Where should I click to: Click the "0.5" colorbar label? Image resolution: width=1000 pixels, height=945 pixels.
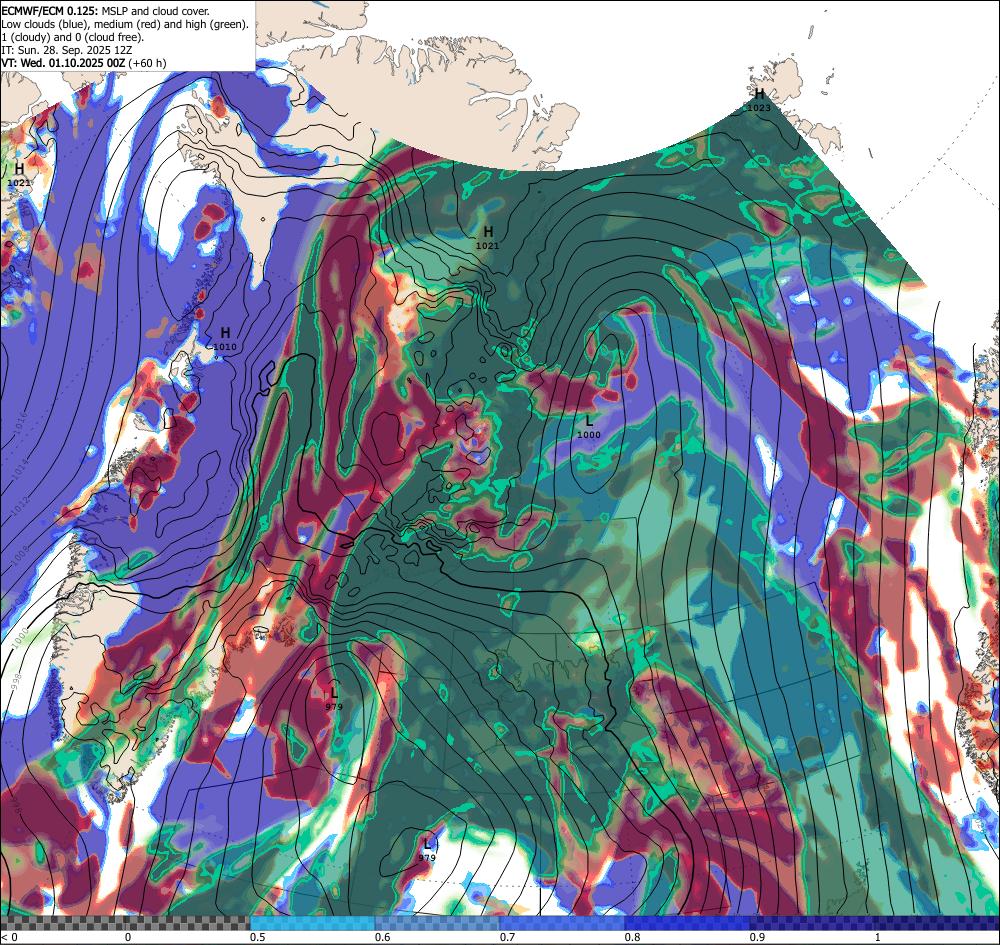(258, 937)
